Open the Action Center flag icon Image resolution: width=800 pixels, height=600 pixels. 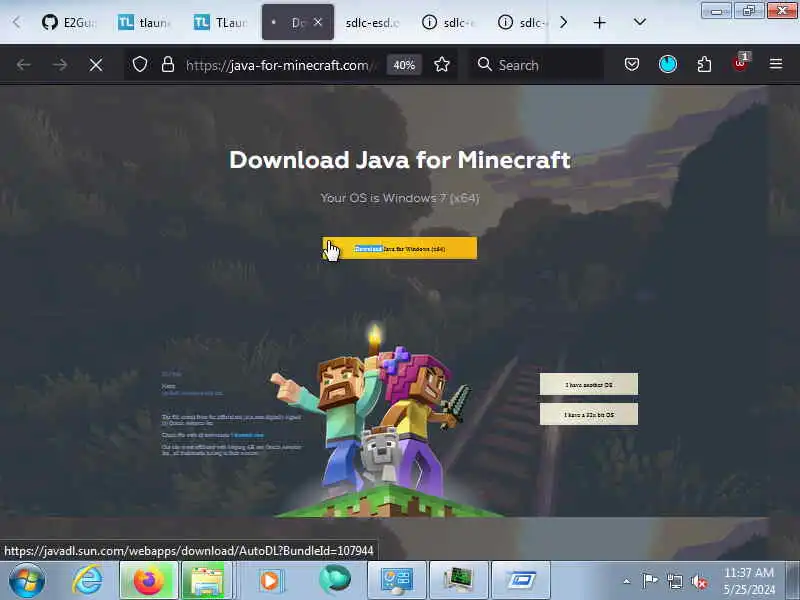[x=650, y=581]
